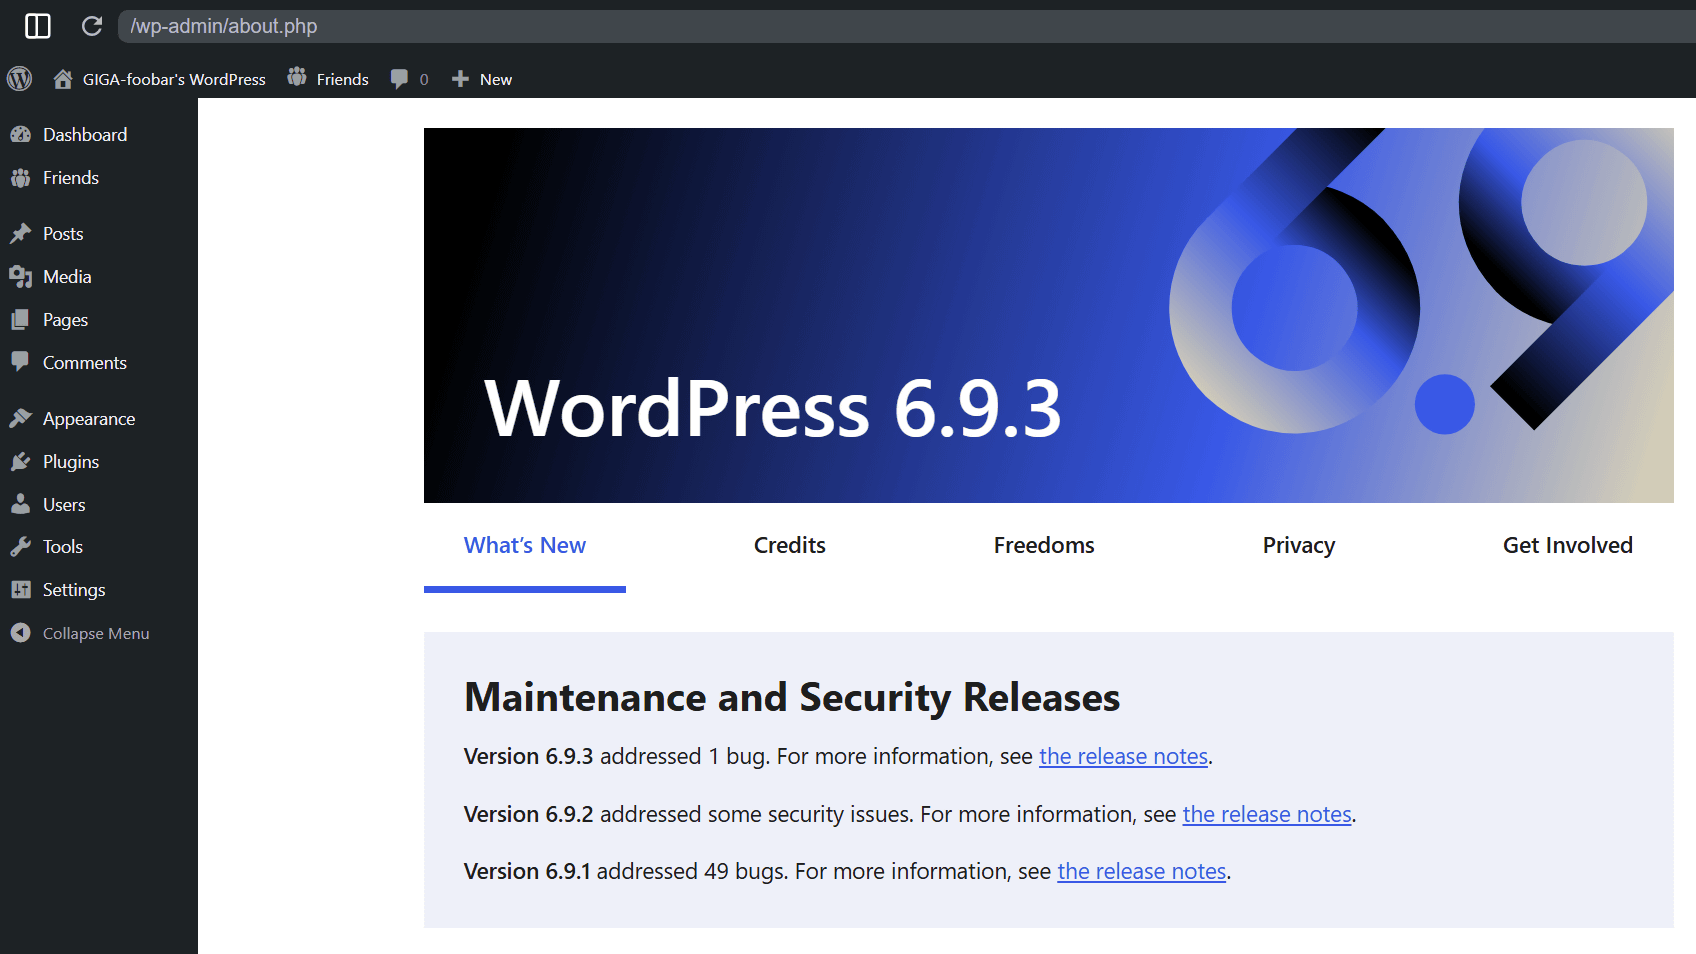
Task: Open the release notes for Version 6.9.3
Action: point(1122,756)
